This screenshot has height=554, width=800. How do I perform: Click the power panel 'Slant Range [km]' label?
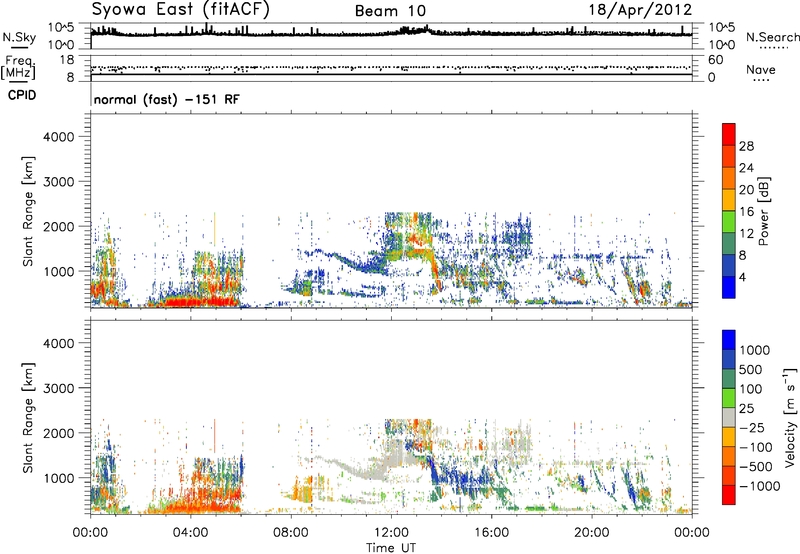coord(28,211)
